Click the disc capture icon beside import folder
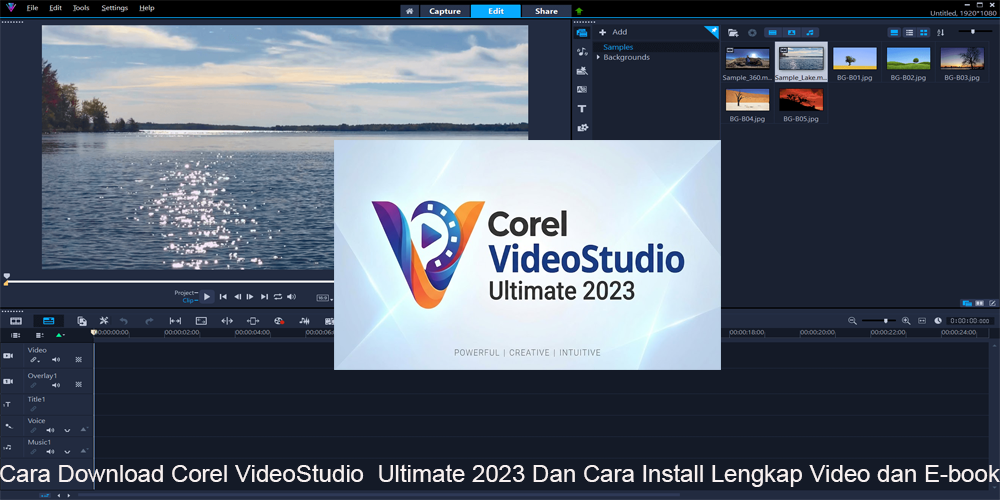Screen dimensions: 1000x500 point(752,33)
